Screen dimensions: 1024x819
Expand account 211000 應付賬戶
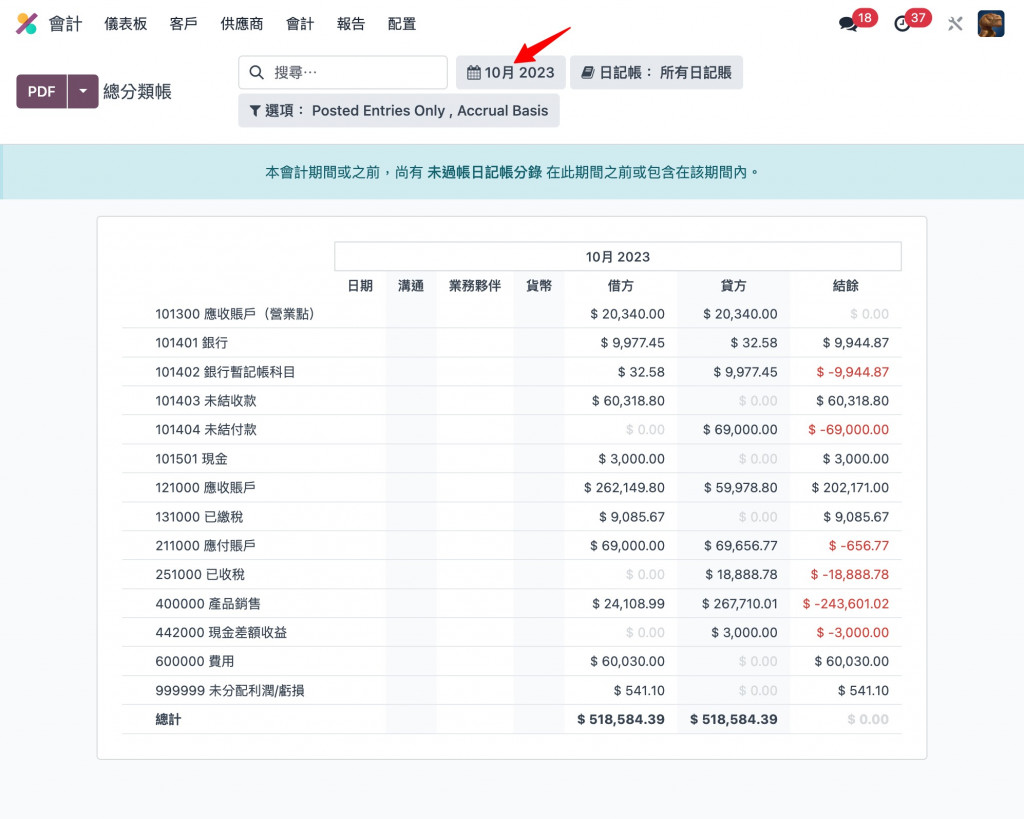tap(205, 546)
